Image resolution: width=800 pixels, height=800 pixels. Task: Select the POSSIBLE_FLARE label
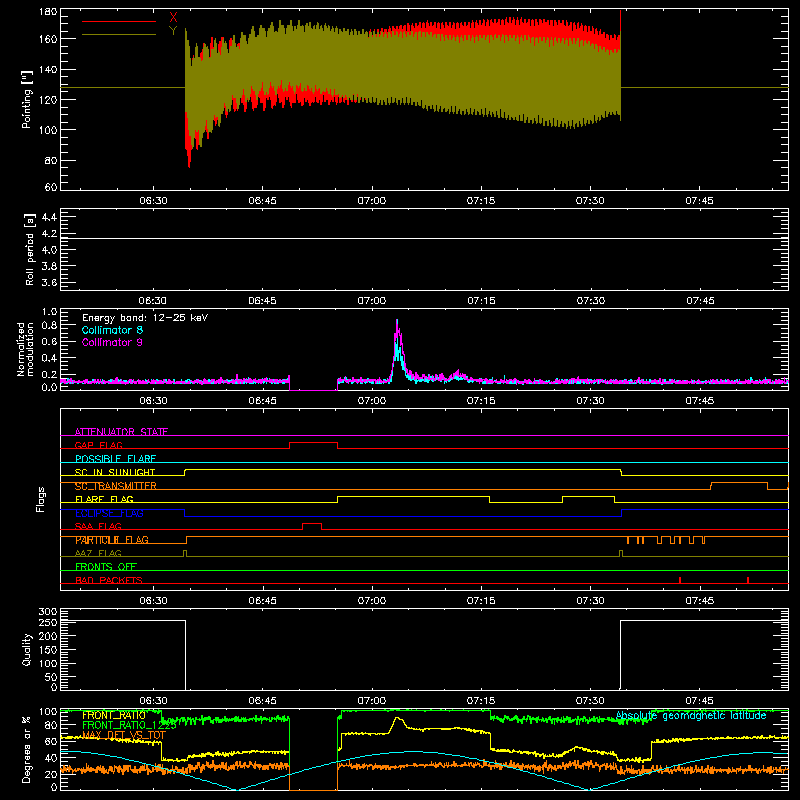coord(115,459)
